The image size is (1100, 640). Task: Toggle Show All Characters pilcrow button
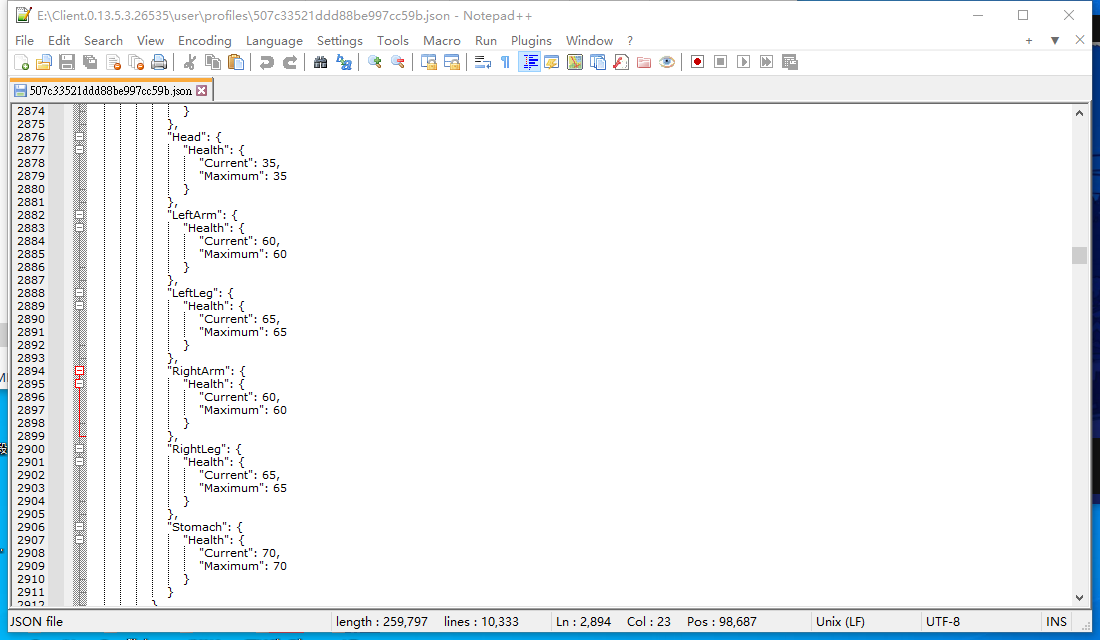[505, 62]
